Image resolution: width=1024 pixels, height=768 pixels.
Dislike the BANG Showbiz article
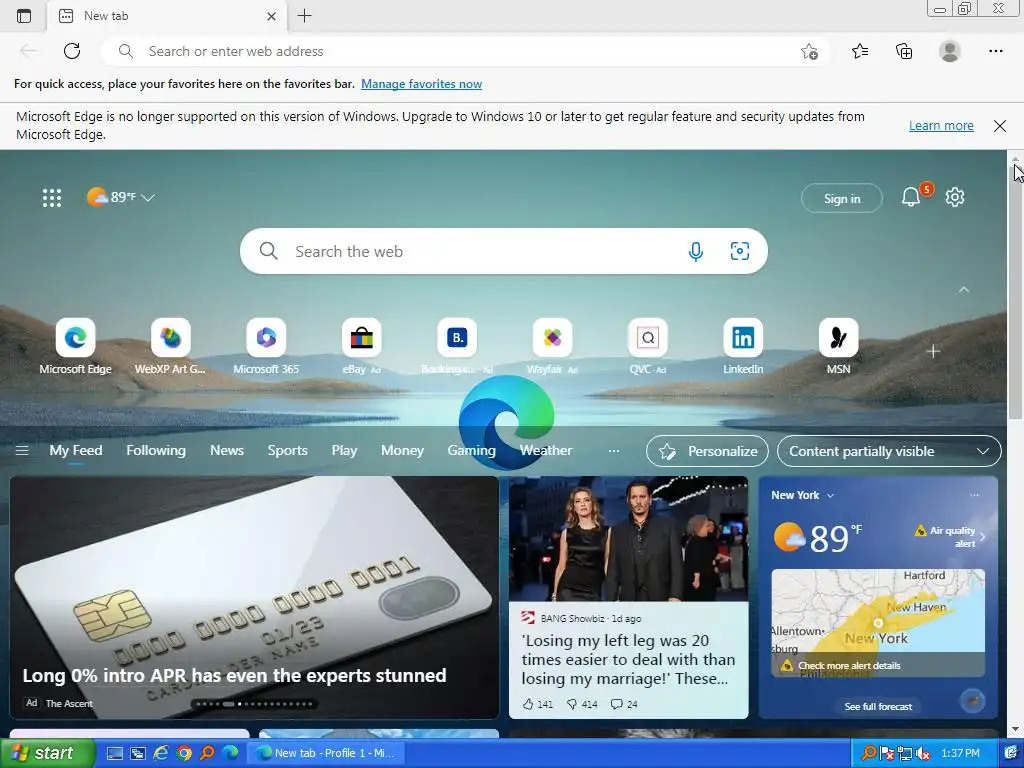(x=582, y=704)
